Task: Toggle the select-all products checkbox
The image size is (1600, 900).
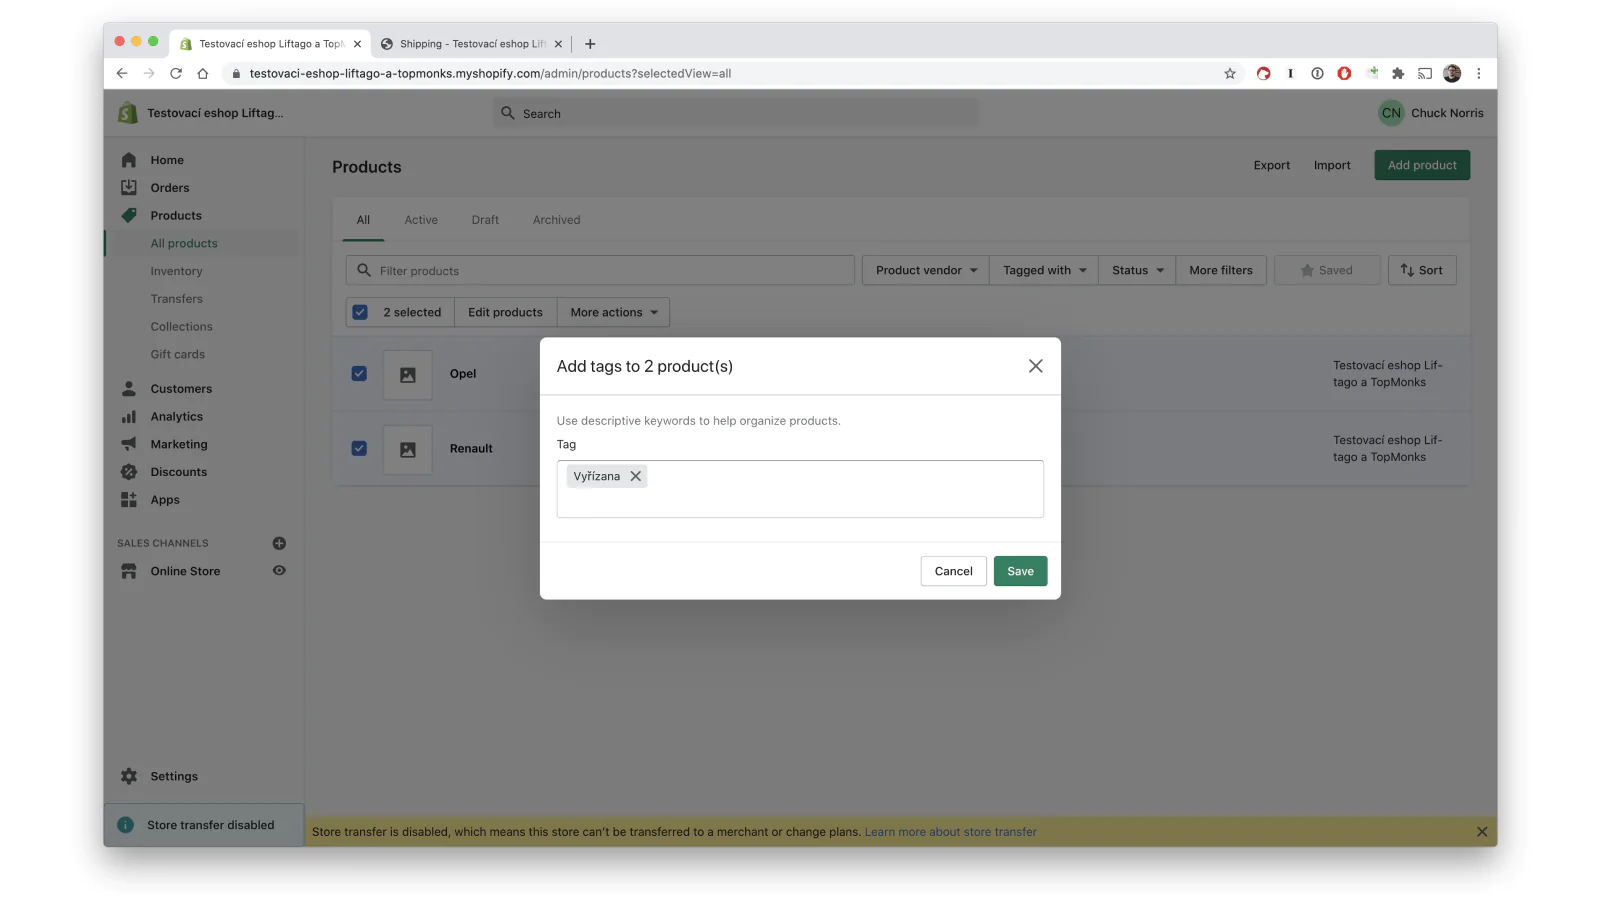Action: pos(360,312)
